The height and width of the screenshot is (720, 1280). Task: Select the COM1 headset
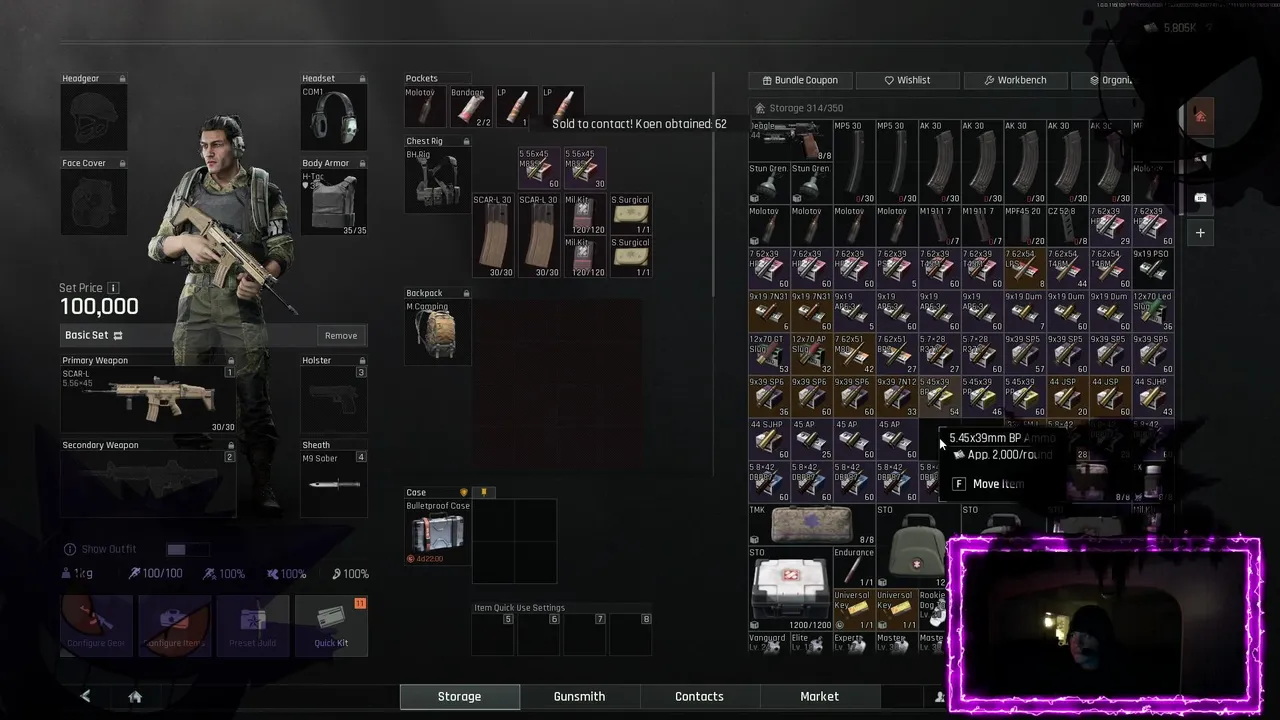tap(333, 117)
